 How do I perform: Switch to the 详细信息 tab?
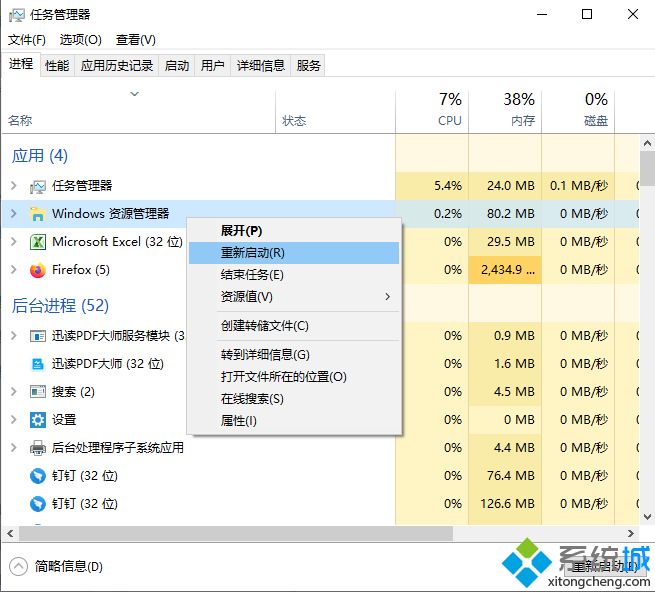pos(261,66)
